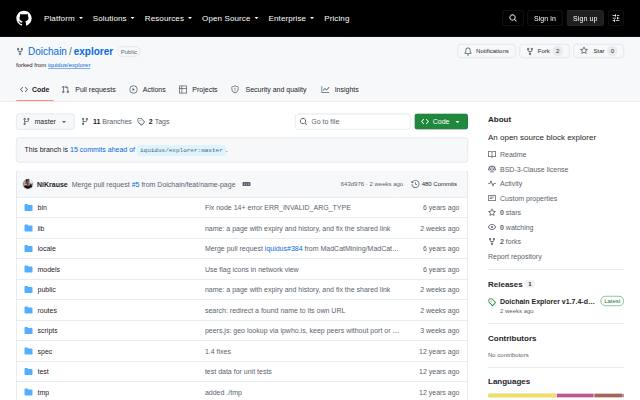
Task: Open the Activity pulse link
Action: 505,183
